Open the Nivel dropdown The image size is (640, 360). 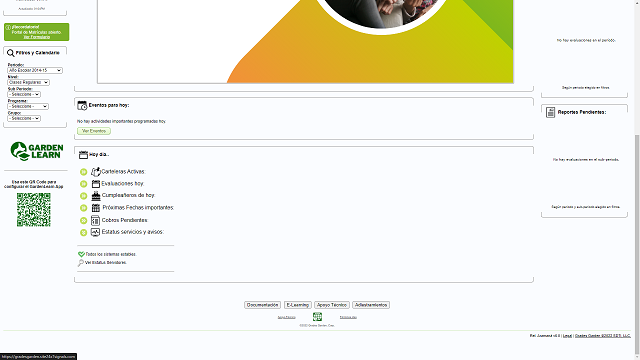29,82
